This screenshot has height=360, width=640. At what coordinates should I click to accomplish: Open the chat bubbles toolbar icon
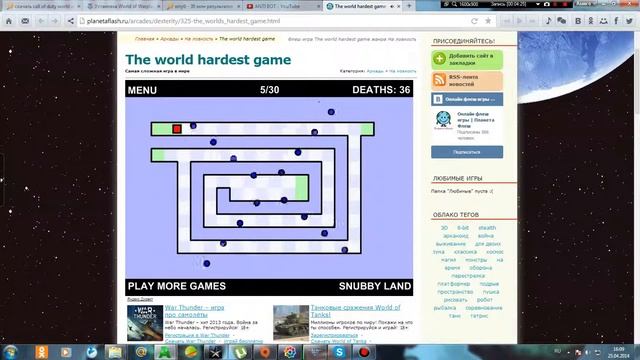tap(562, 21)
